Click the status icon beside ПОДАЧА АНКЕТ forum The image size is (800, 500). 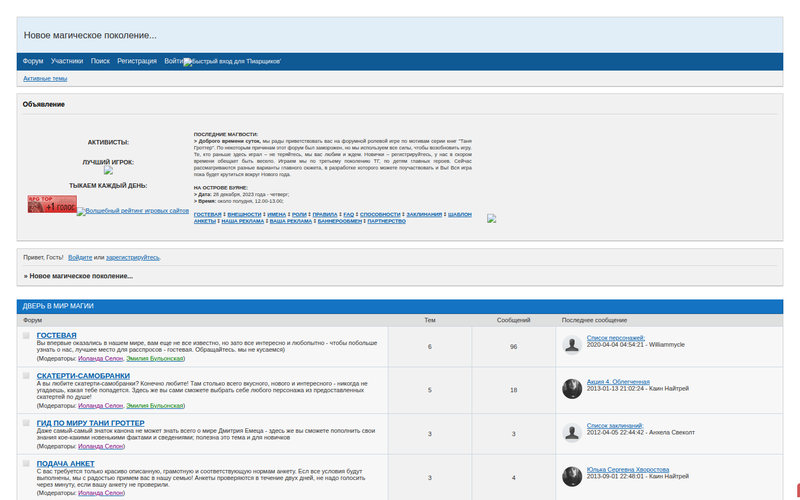coord(26,464)
